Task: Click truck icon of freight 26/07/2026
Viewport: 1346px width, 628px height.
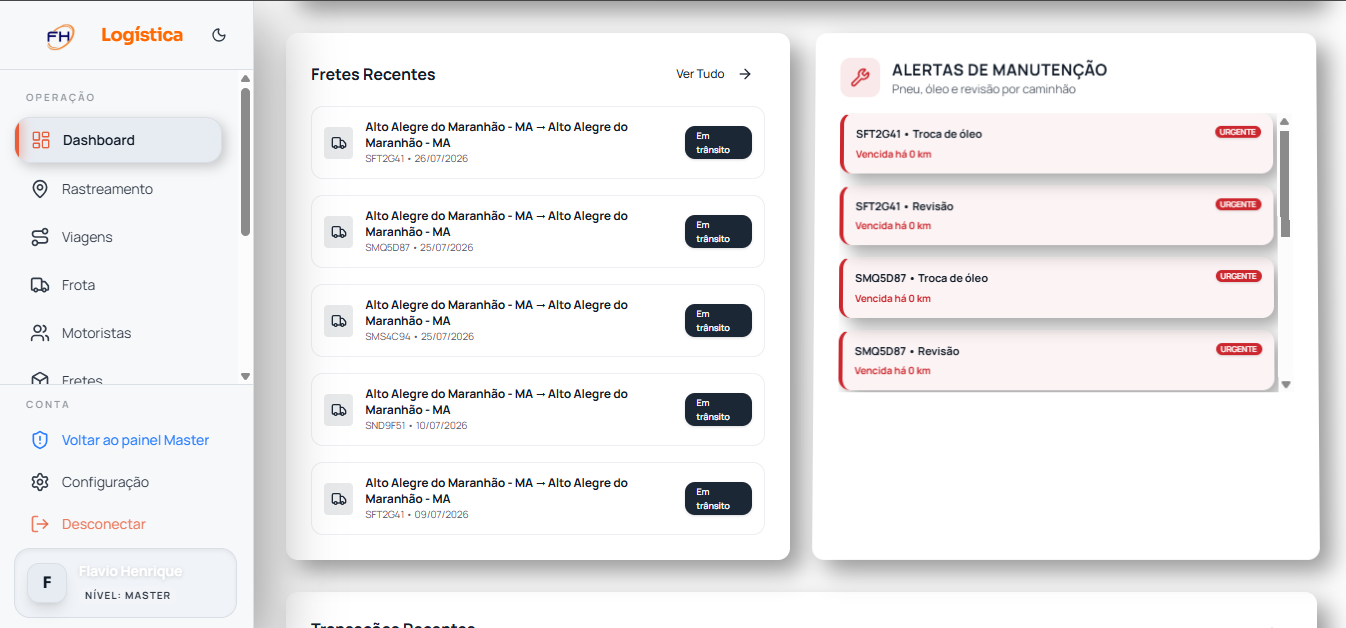Action: (339, 143)
